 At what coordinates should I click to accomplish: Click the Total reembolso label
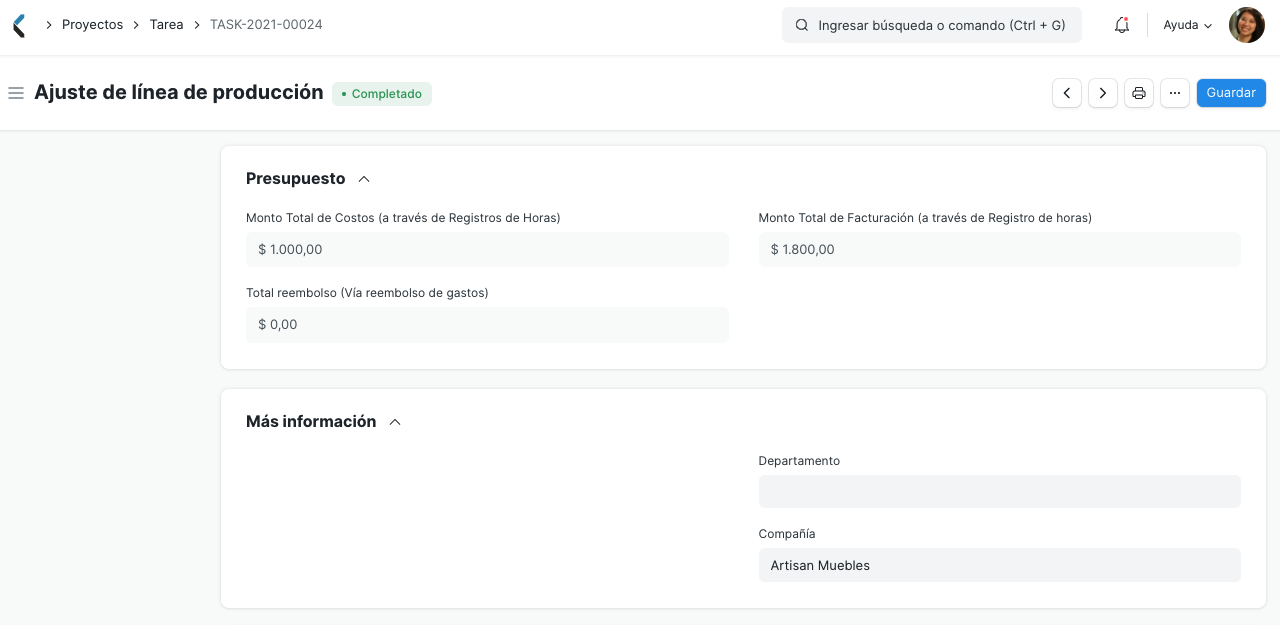(367, 293)
